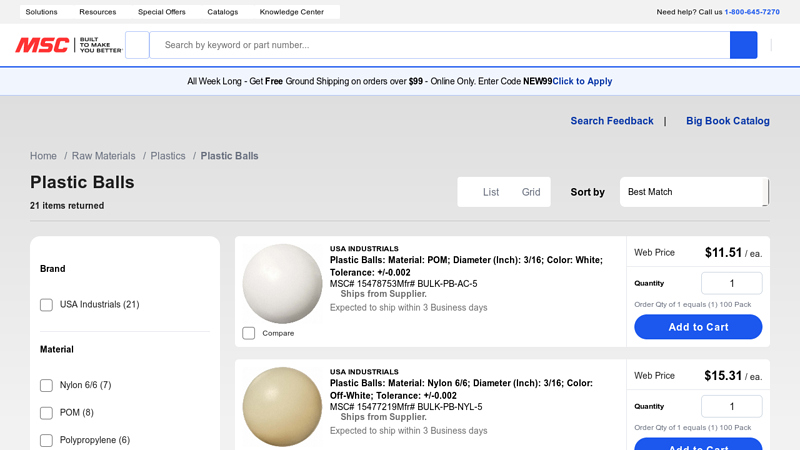Open the off-white Nylon ball product image
Image resolution: width=800 pixels, height=450 pixels.
tap(282, 407)
